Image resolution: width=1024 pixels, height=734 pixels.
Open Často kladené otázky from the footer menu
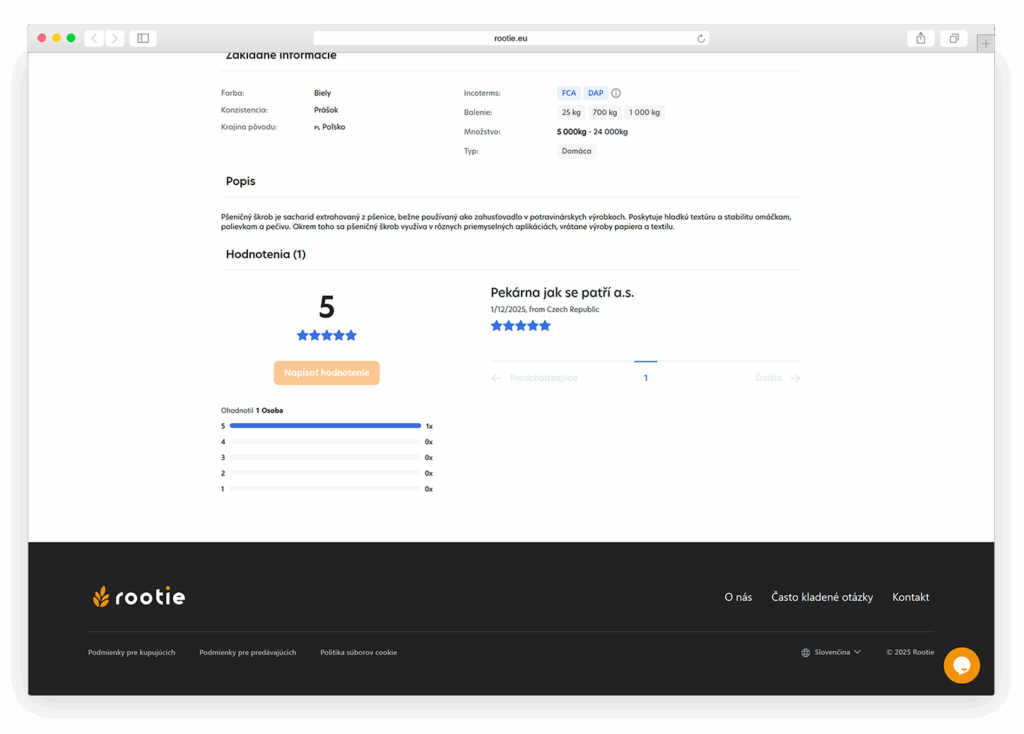tap(822, 596)
